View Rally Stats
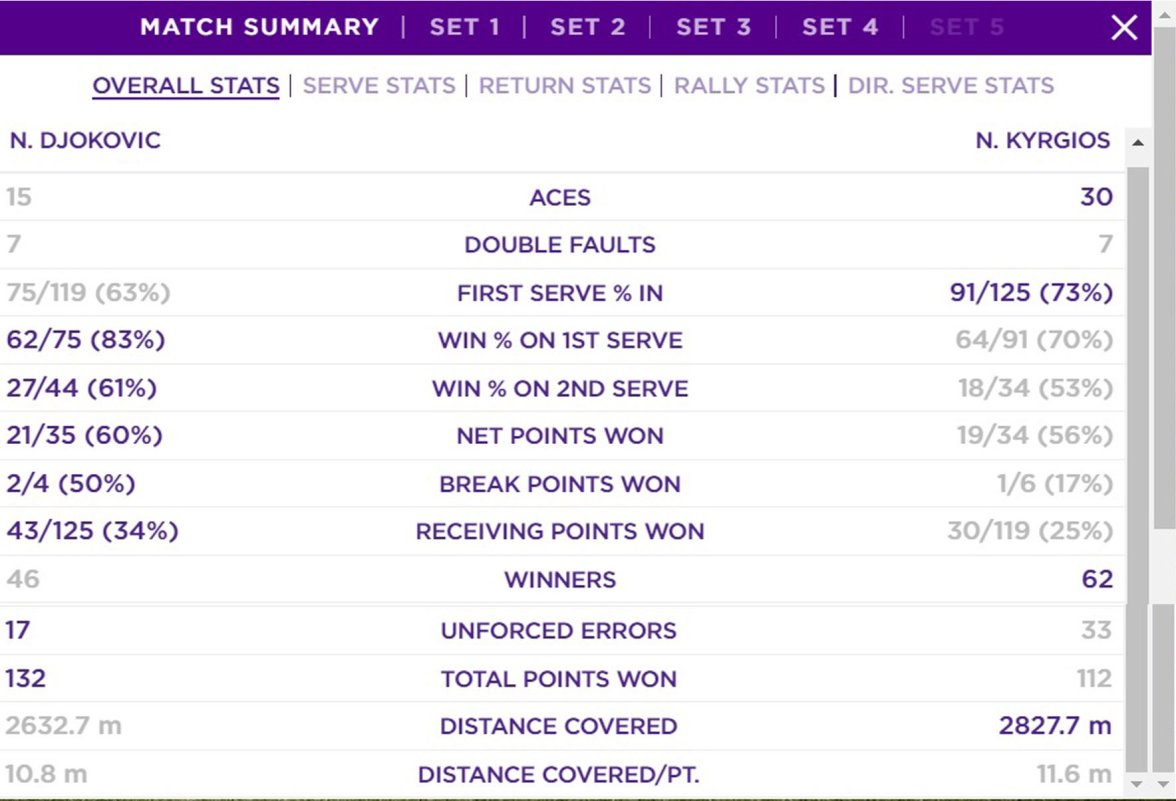Image resolution: width=1176 pixels, height=801 pixels. point(749,86)
